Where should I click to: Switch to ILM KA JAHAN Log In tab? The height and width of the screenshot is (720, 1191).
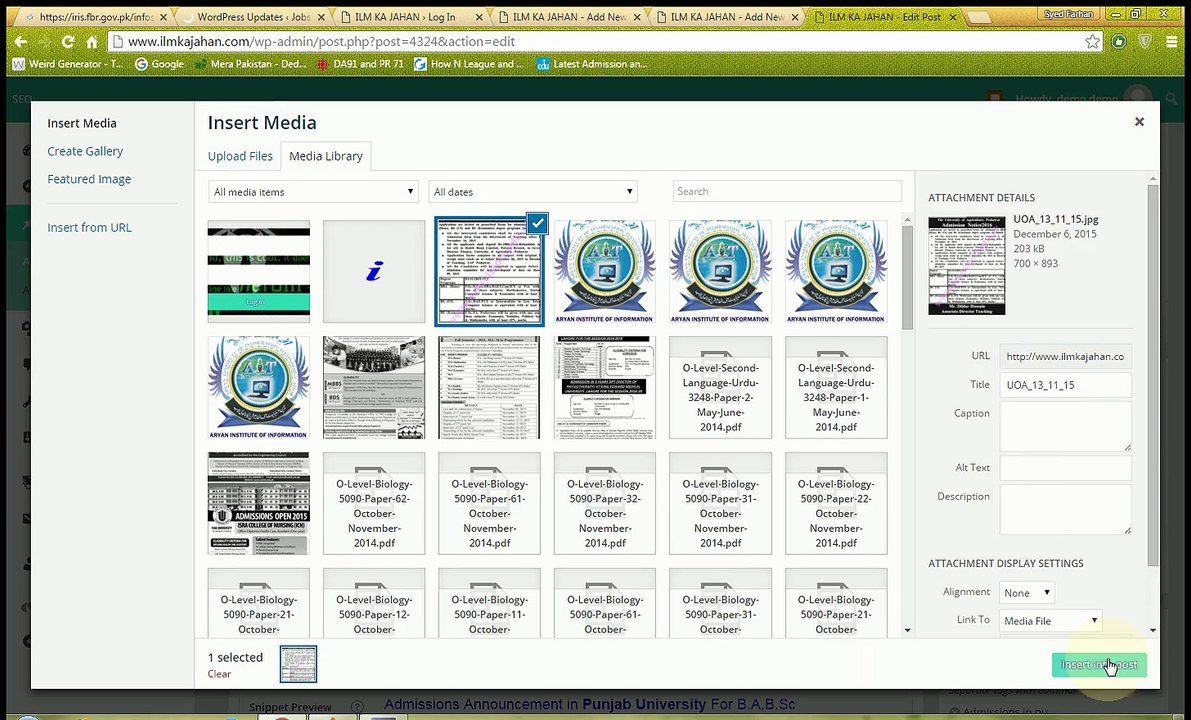(410, 17)
